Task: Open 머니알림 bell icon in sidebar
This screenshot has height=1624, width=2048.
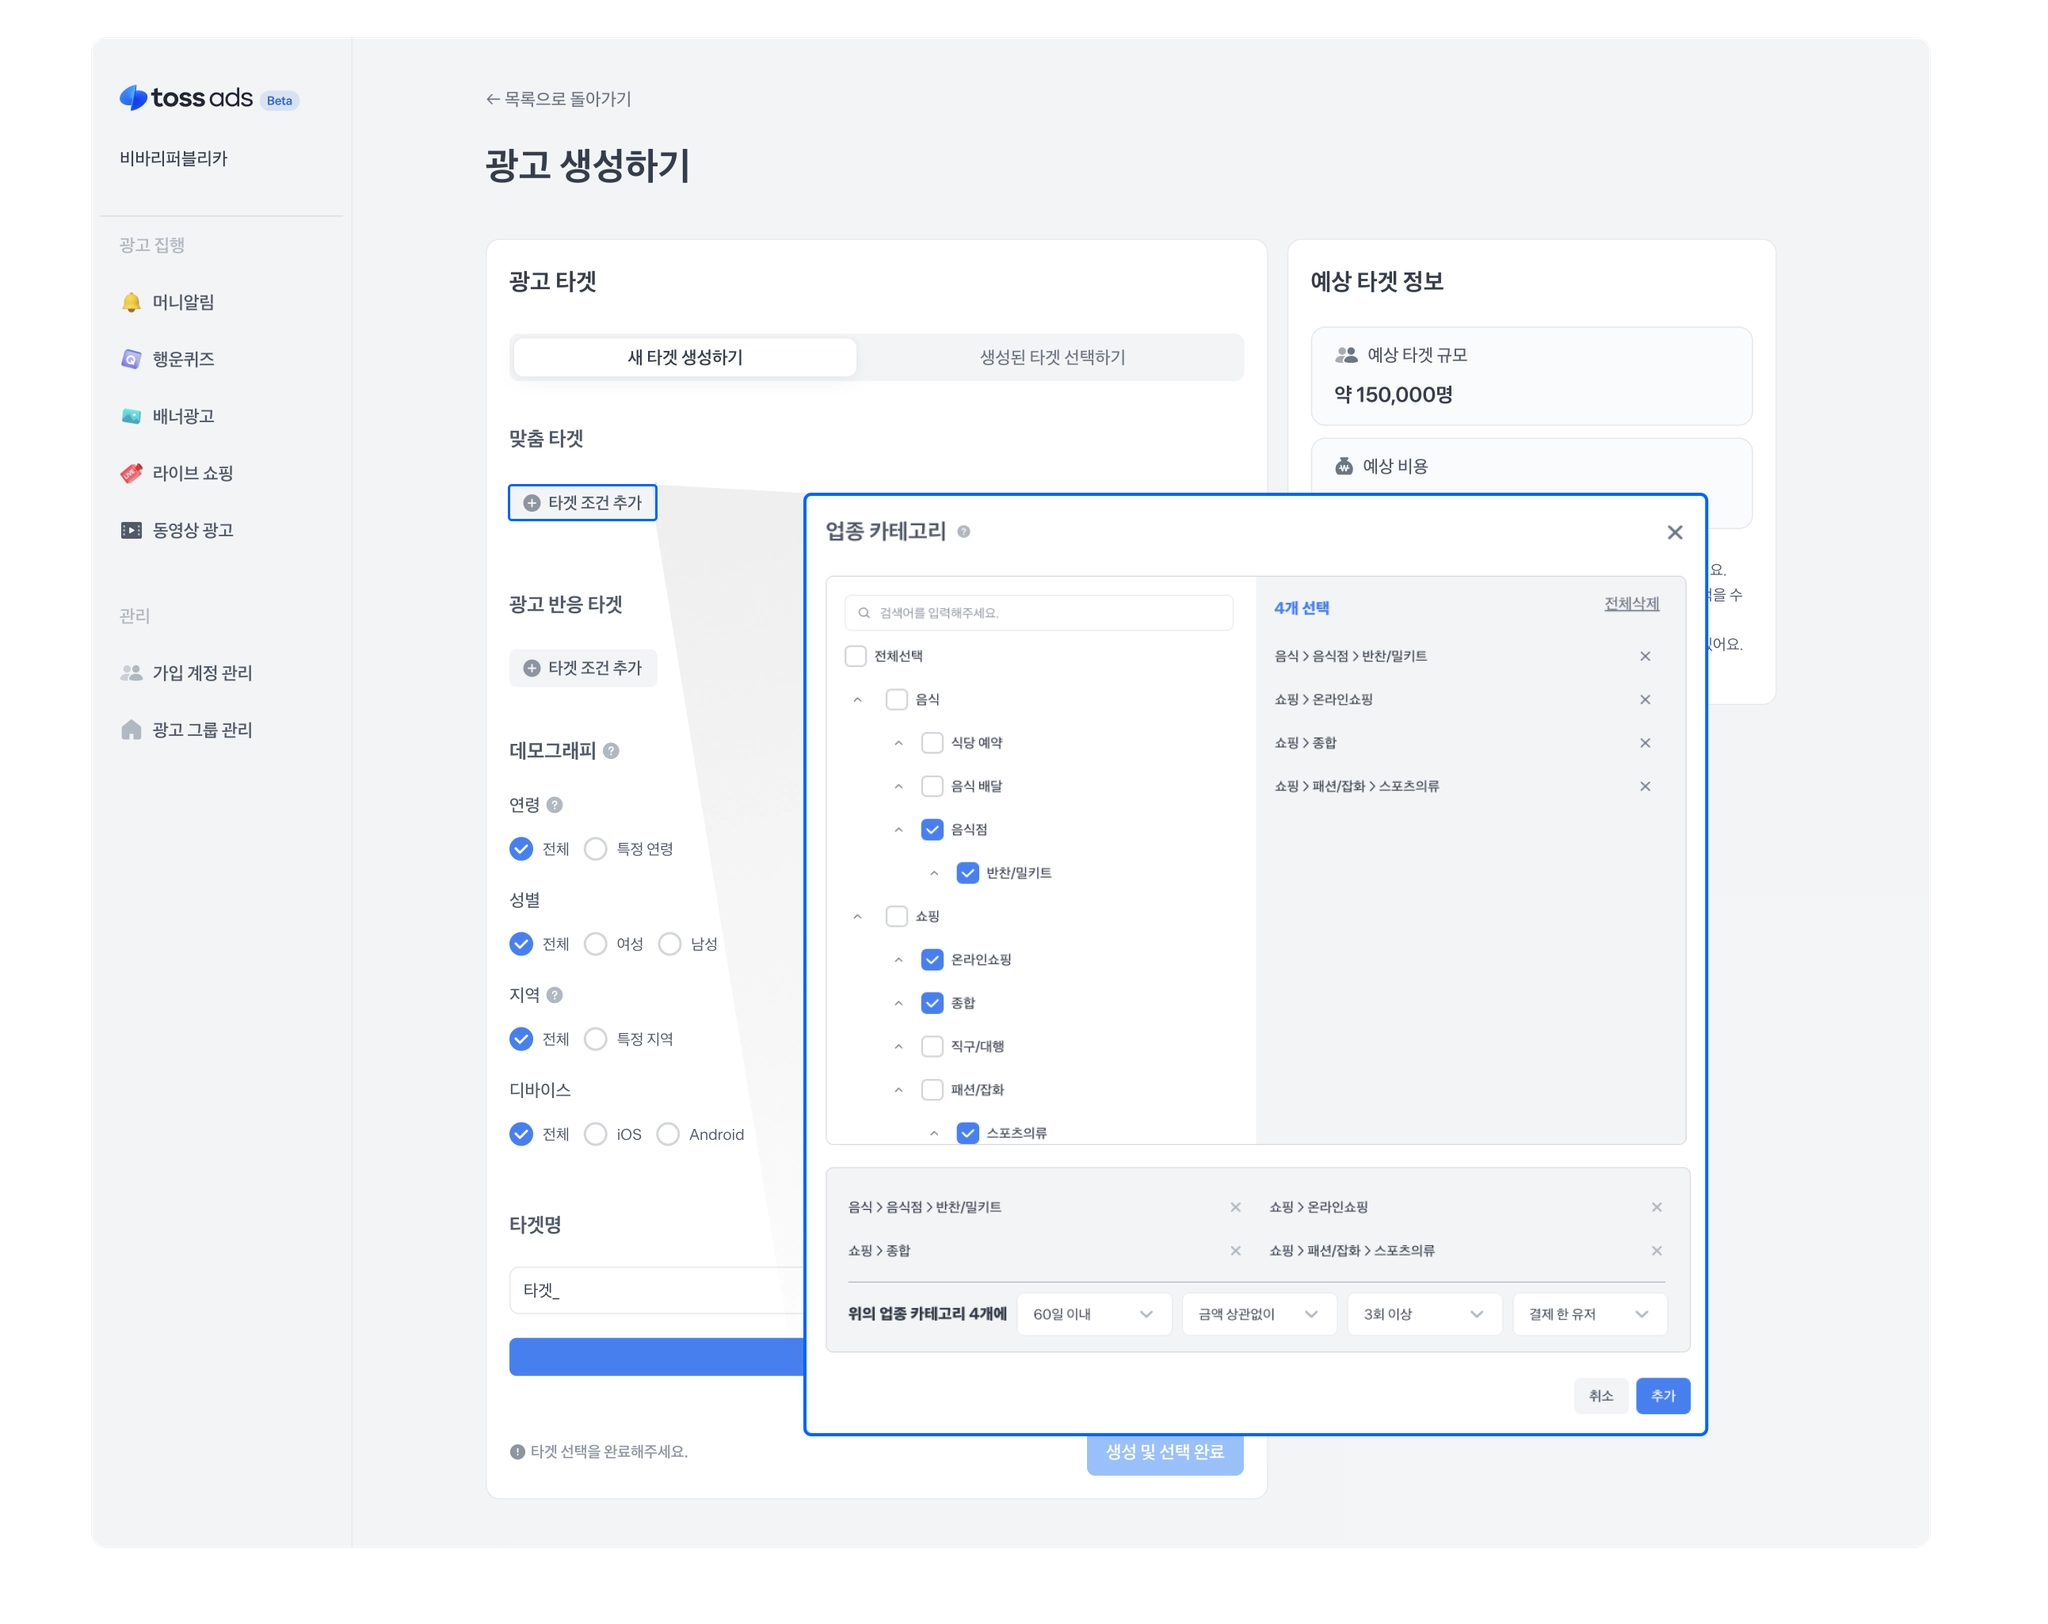Action: (131, 302)
